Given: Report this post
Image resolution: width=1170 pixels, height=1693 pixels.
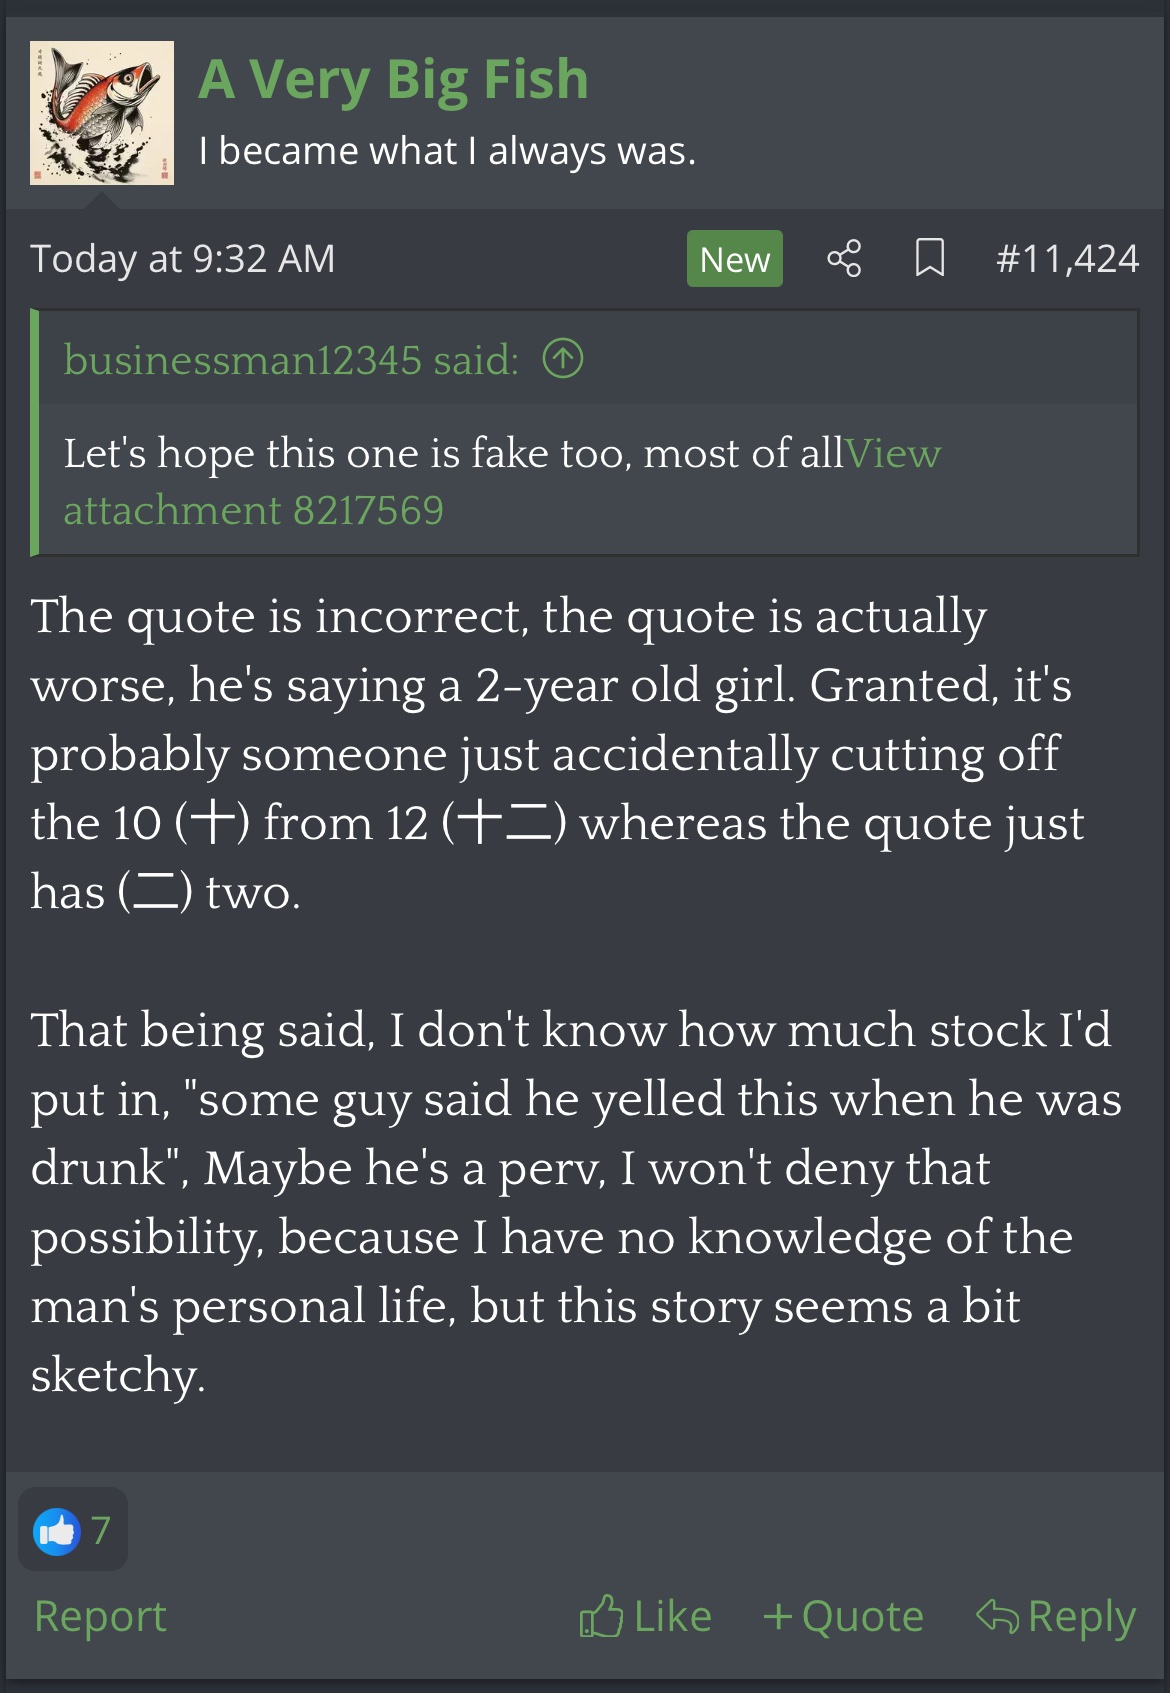Looking at the screenshot, I should click(x=100, y=1617).
